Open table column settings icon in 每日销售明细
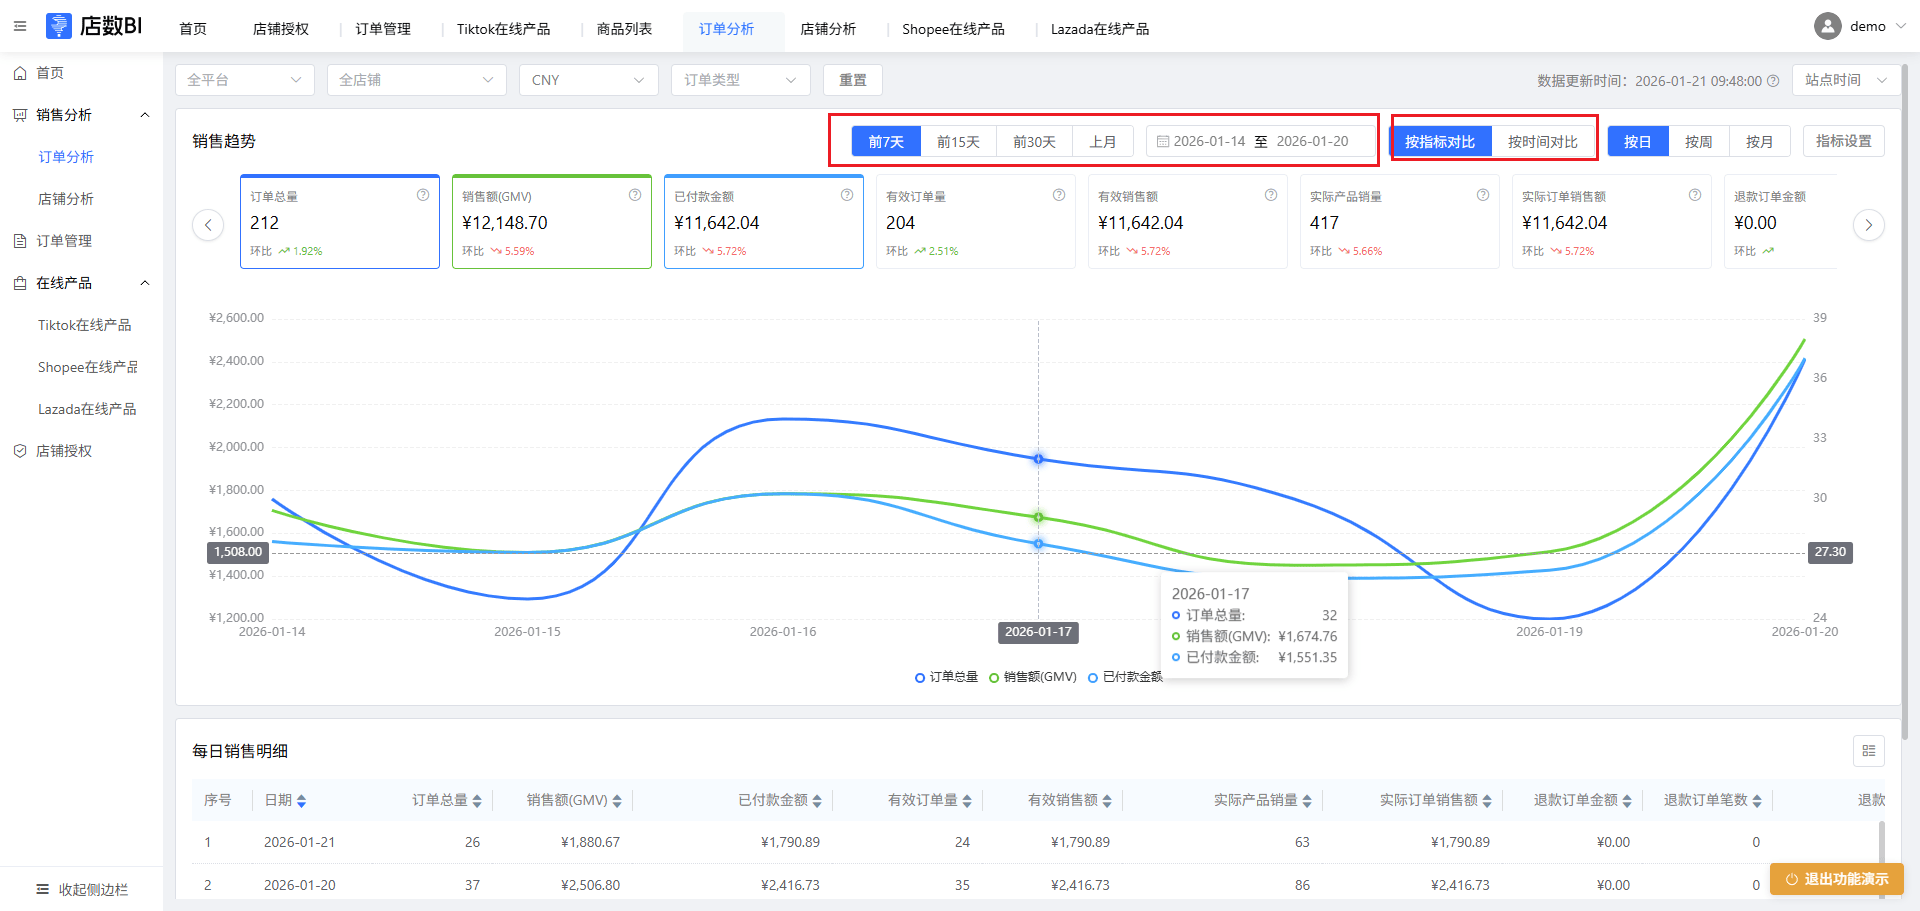 [x=1868, y=751]
